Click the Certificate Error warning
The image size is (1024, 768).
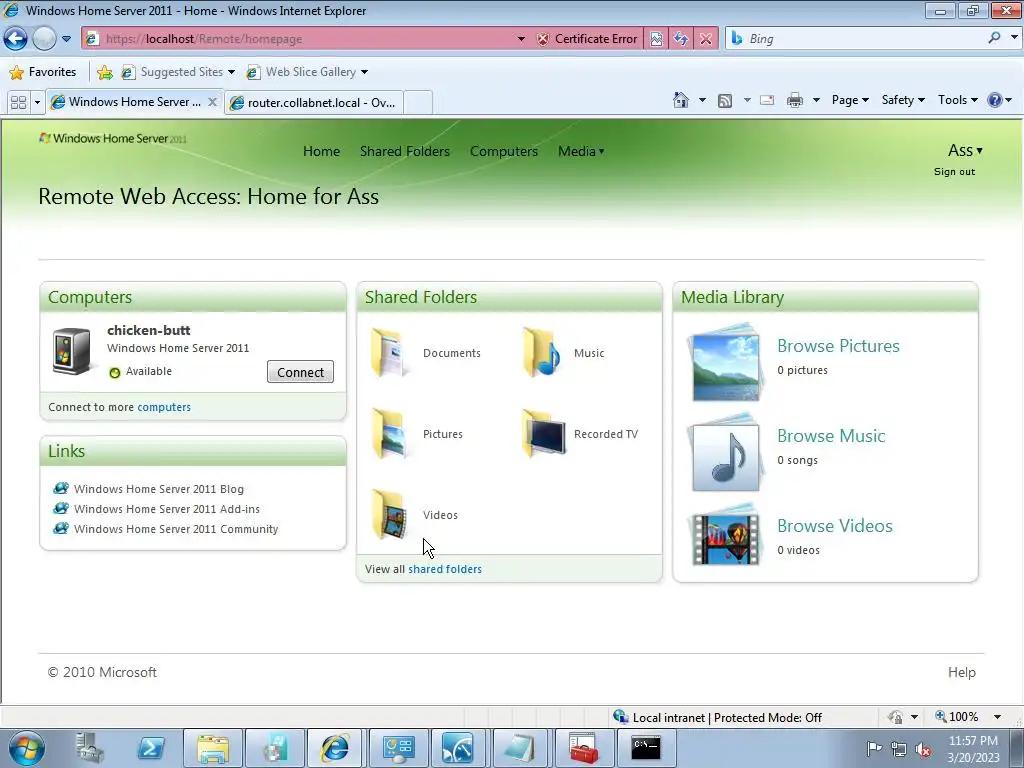click(587, 39)
